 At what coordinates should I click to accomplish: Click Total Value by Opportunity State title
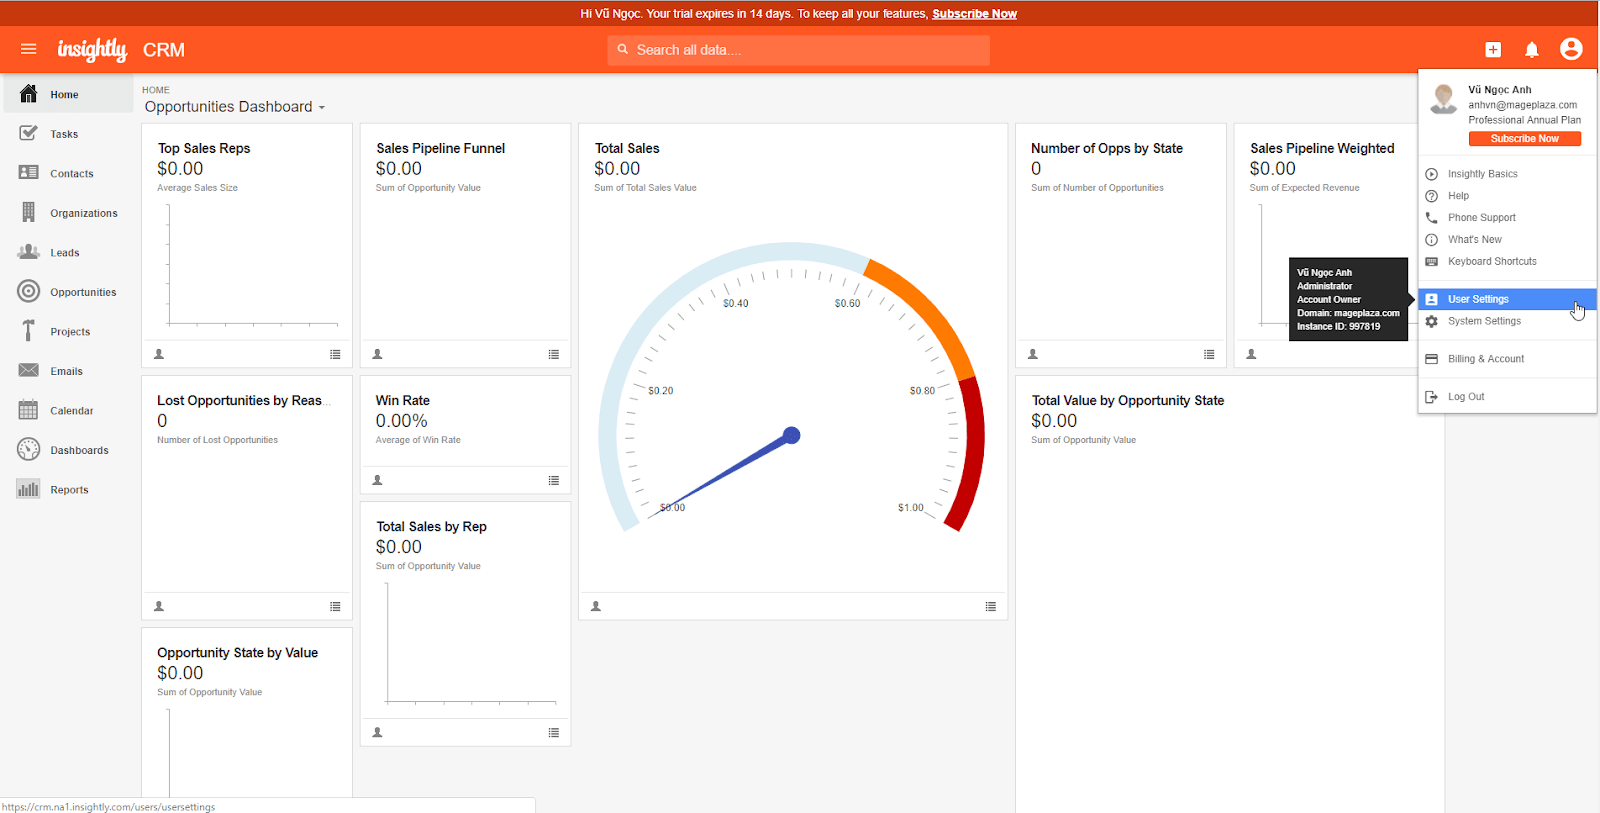tap(1128, 400)
